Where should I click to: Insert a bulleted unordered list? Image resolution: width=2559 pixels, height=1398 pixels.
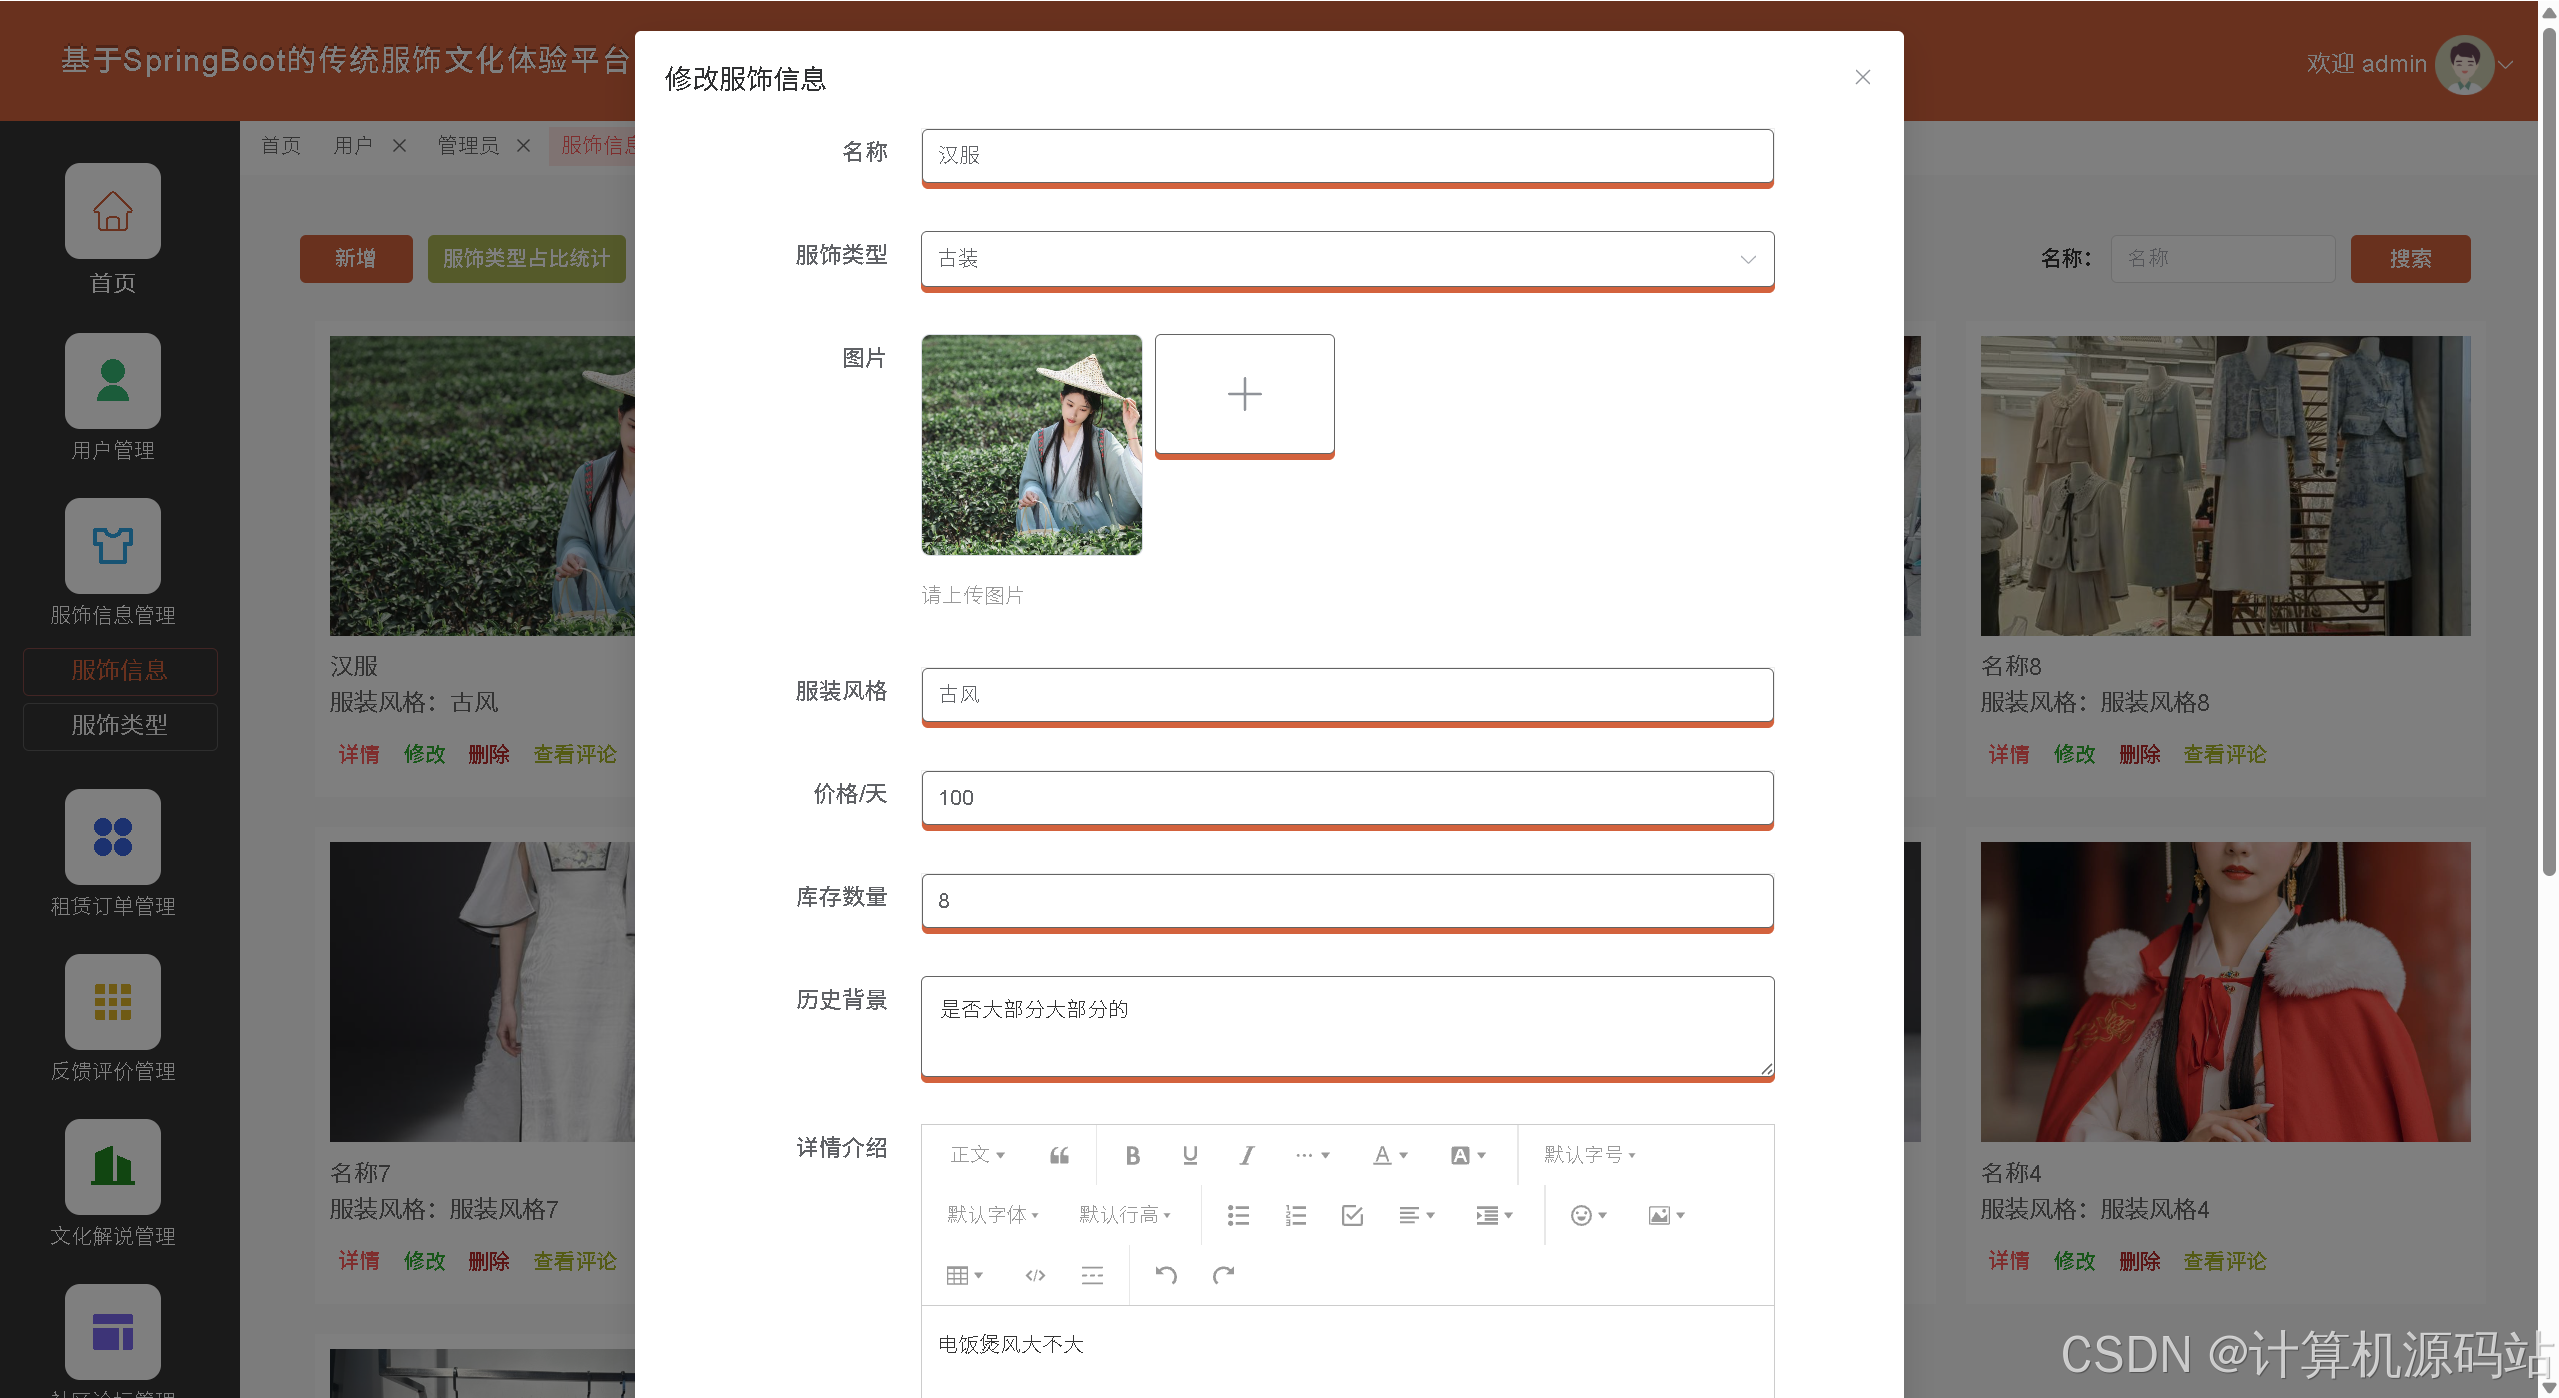click(x=1238, y=1216)
